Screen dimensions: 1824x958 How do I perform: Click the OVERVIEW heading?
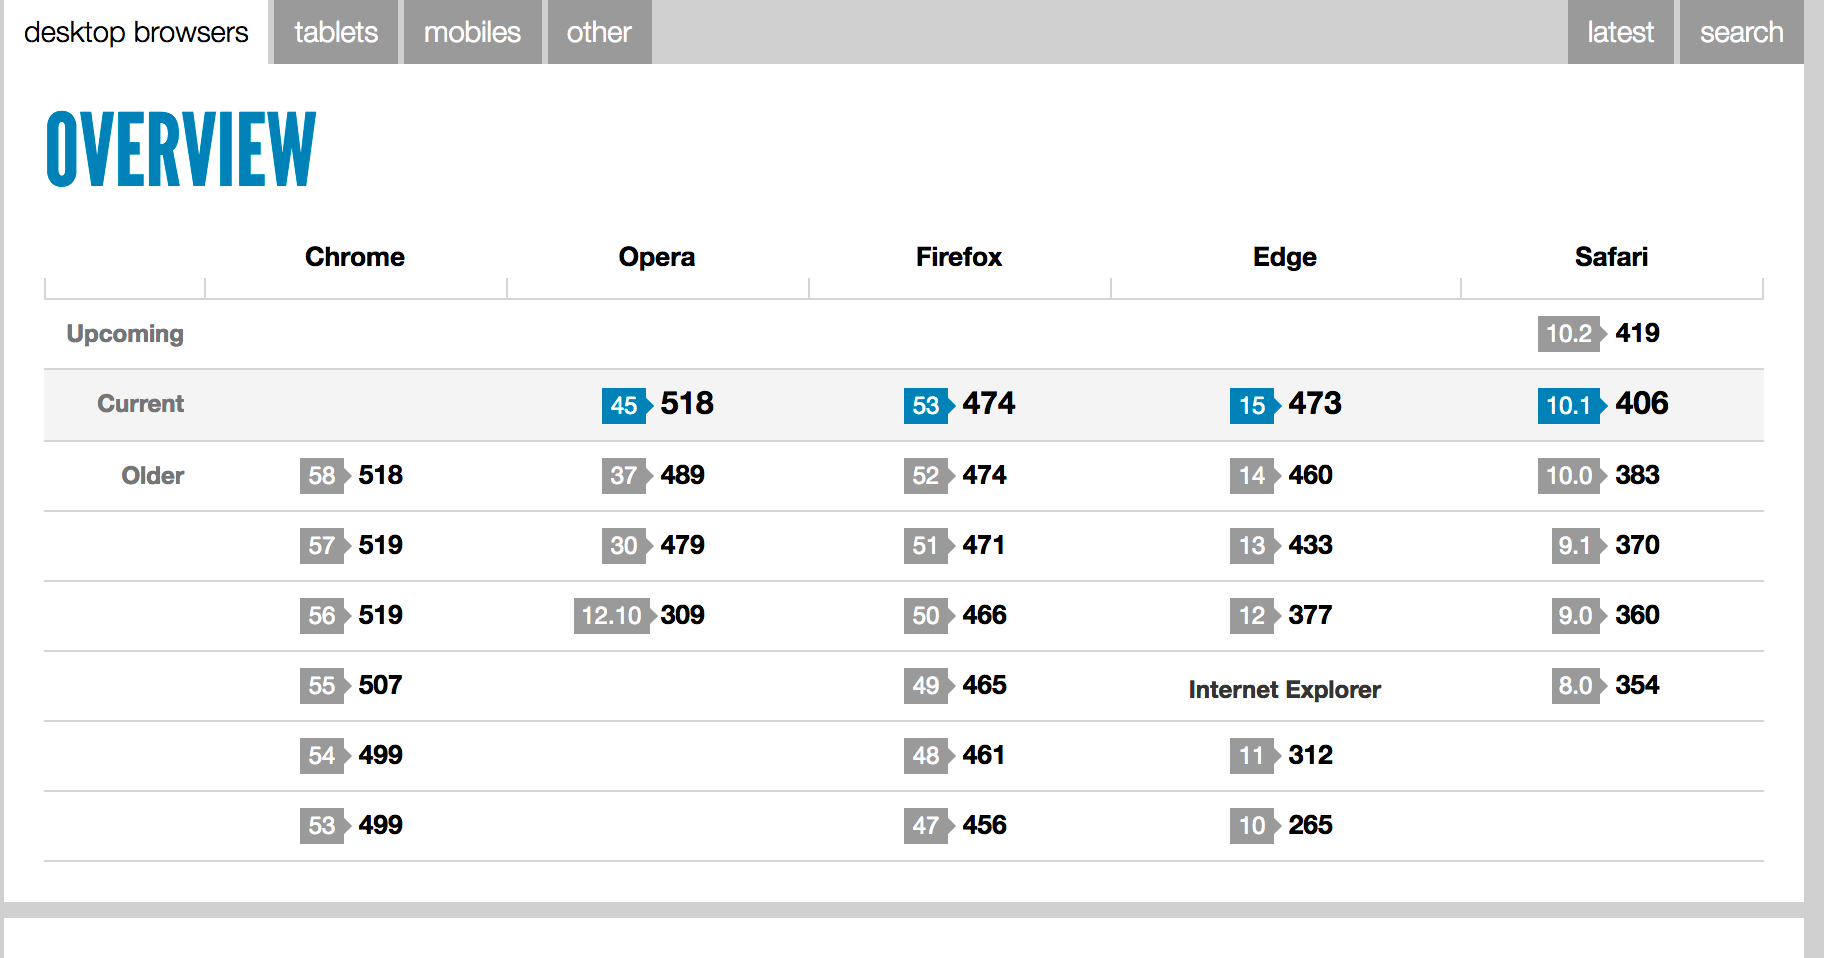tap(180, 148)
